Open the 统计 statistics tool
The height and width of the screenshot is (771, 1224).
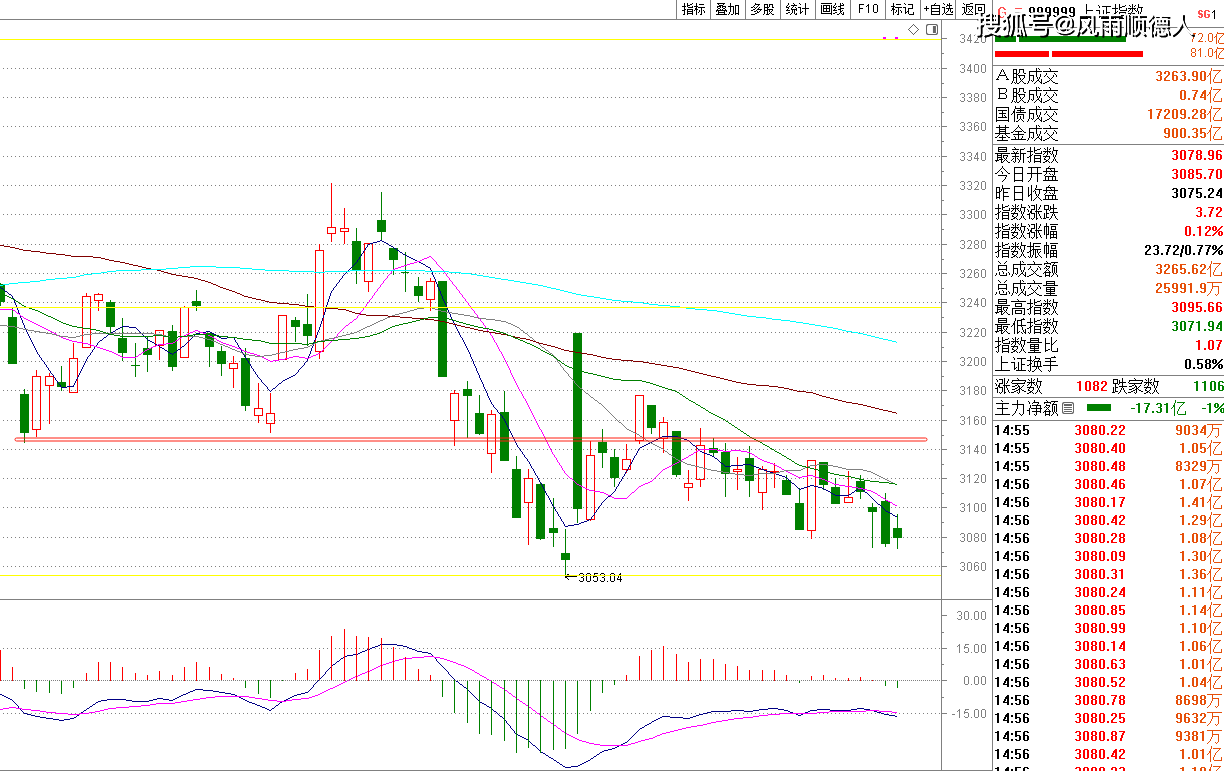click(x=797, y=9)
